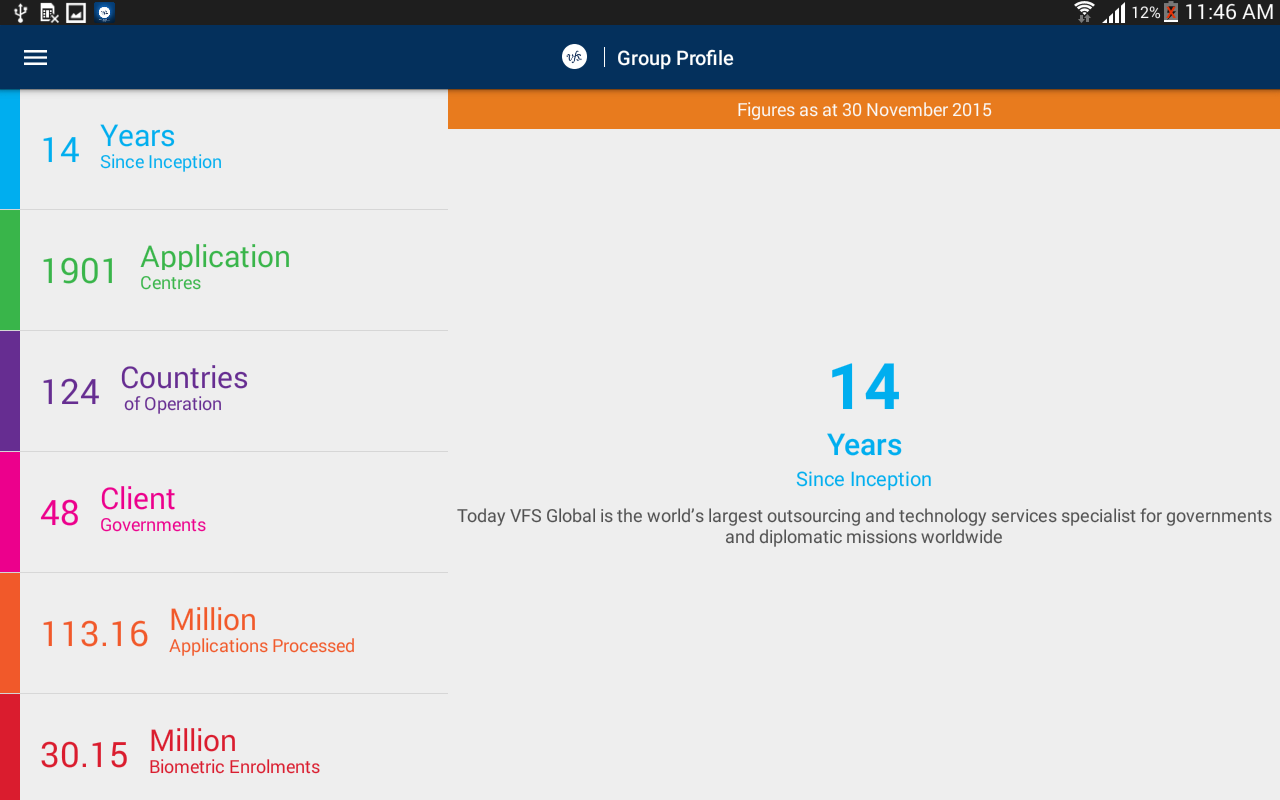This screenshot has height=800, width=1280.
Task: Tap the 12% battery percentage text
Action: [x=1145, y=13]
